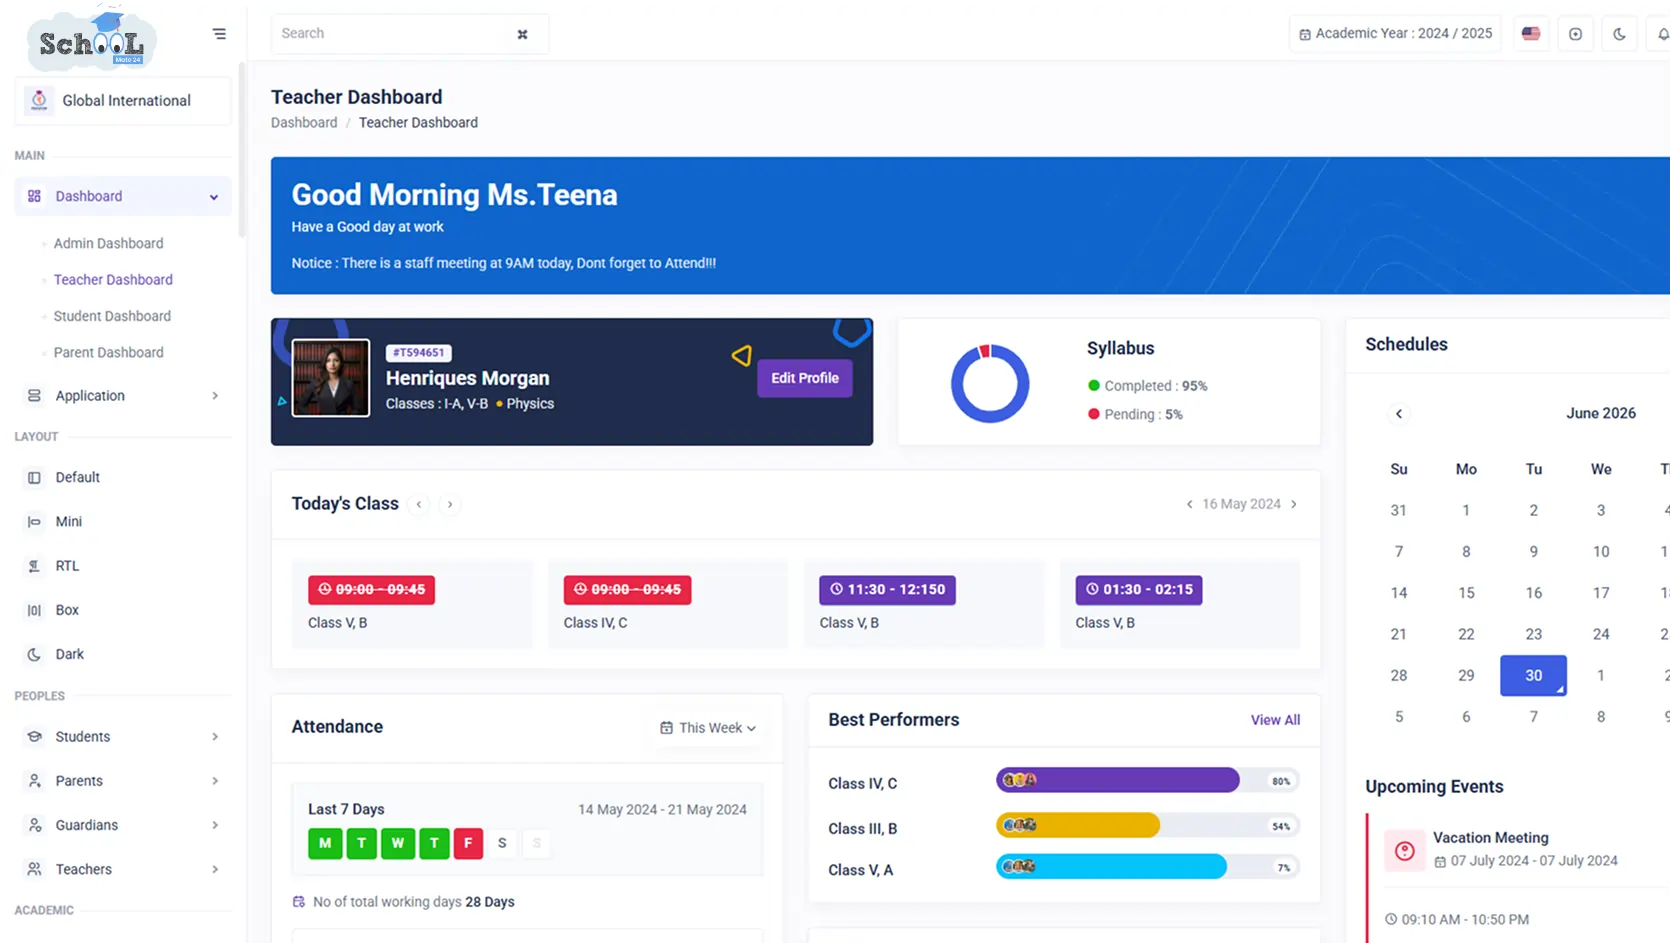
Task: Click the #T594651 teacher ID badge
Action: coord(418,353)
